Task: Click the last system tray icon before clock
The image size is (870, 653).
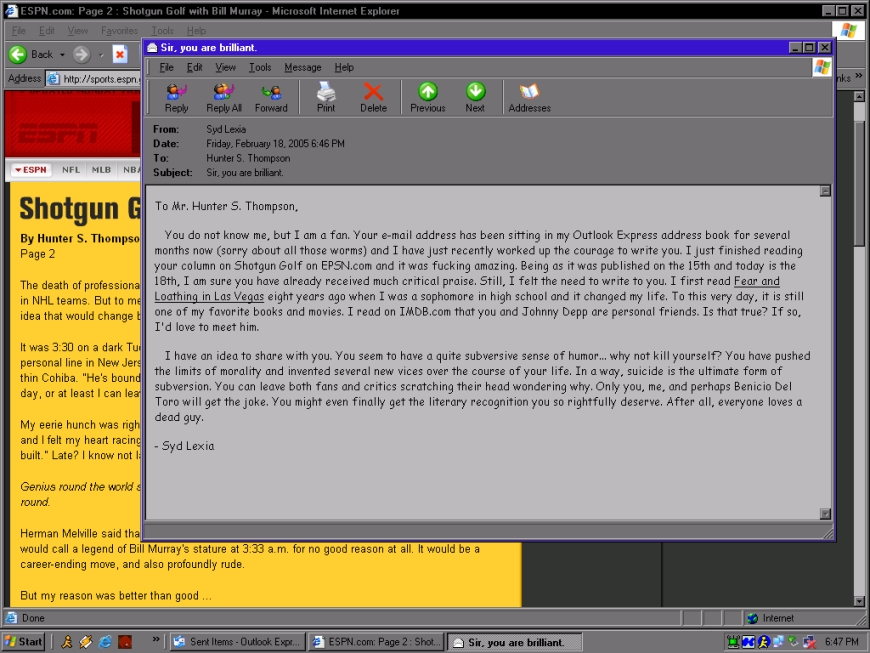Action: [x=810, y=642]
